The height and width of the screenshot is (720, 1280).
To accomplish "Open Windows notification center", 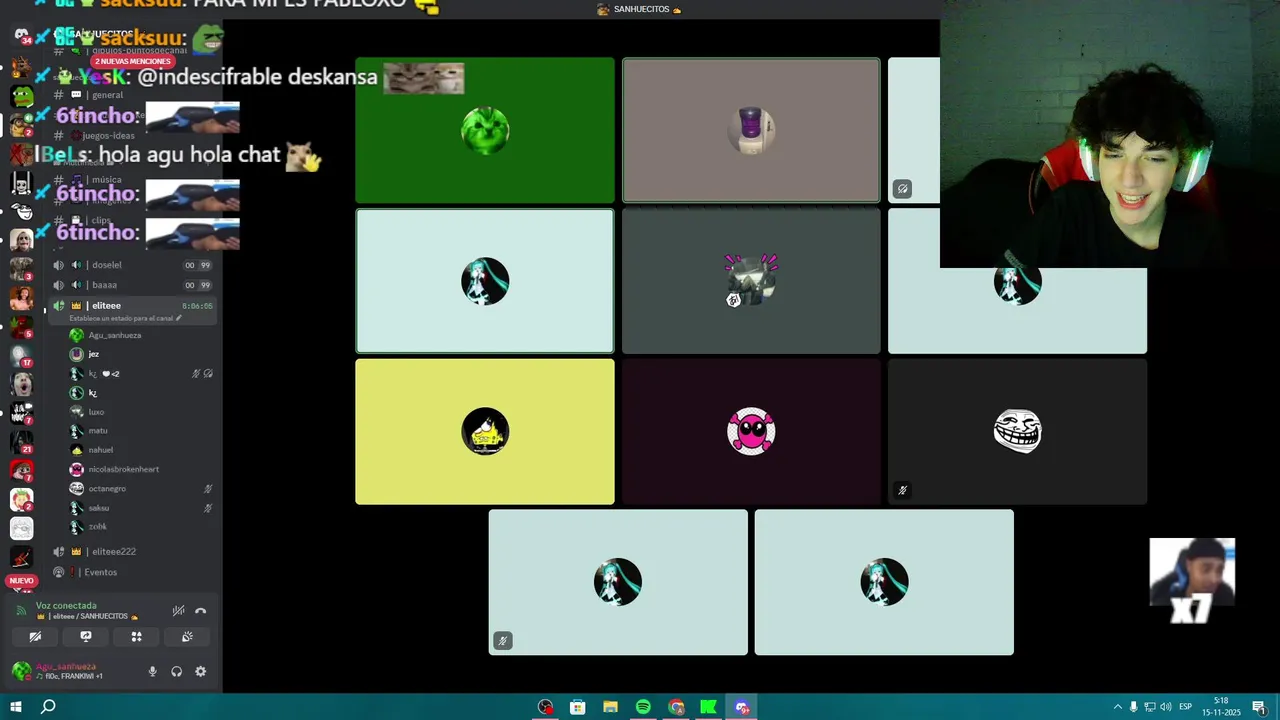I will click(1259, 707).
